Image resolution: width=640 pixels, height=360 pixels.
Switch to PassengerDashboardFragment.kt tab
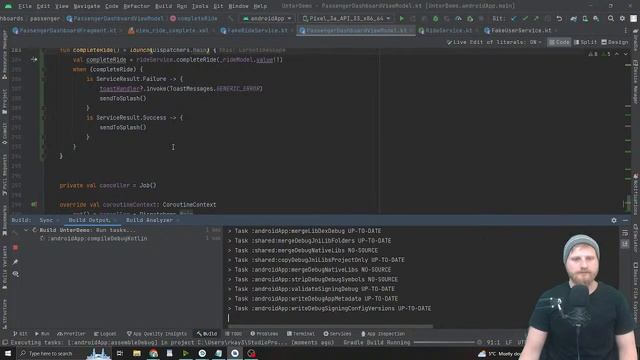pos(68,31)
